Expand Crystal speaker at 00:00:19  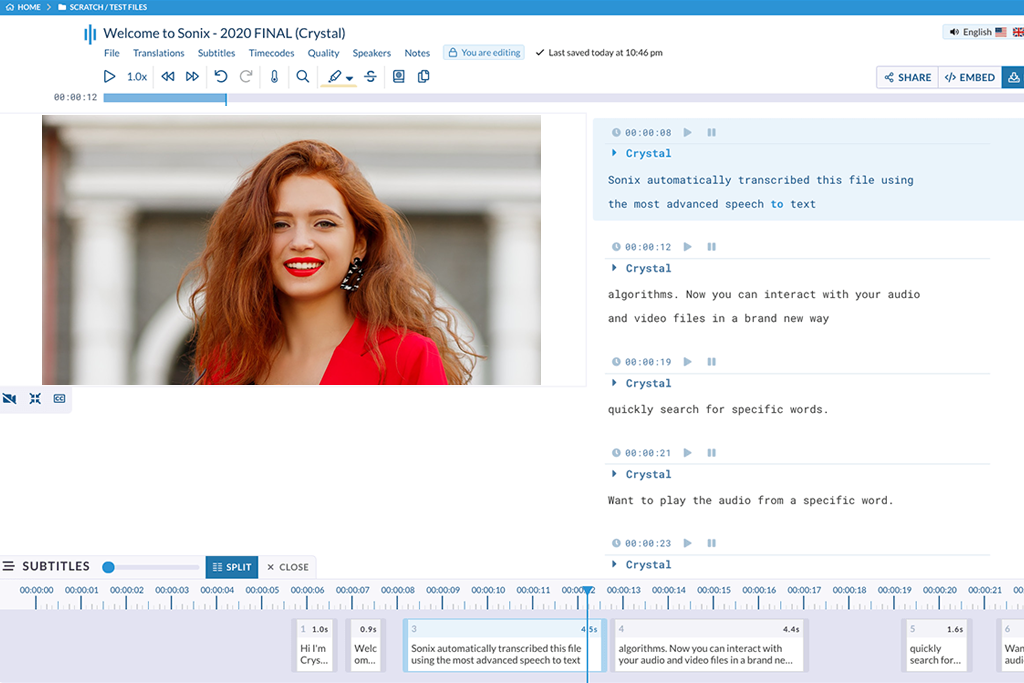[614, 383]
